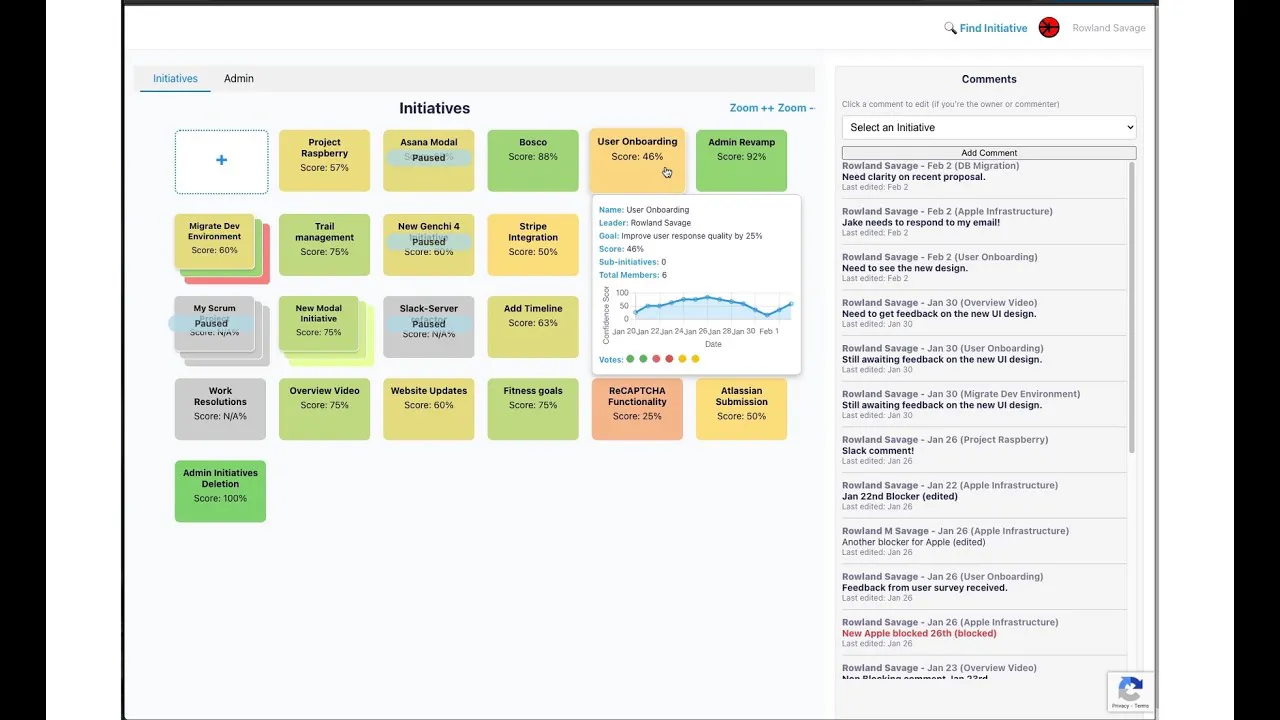
Task: Open the Website Updates card
Action: pos(428,408)
